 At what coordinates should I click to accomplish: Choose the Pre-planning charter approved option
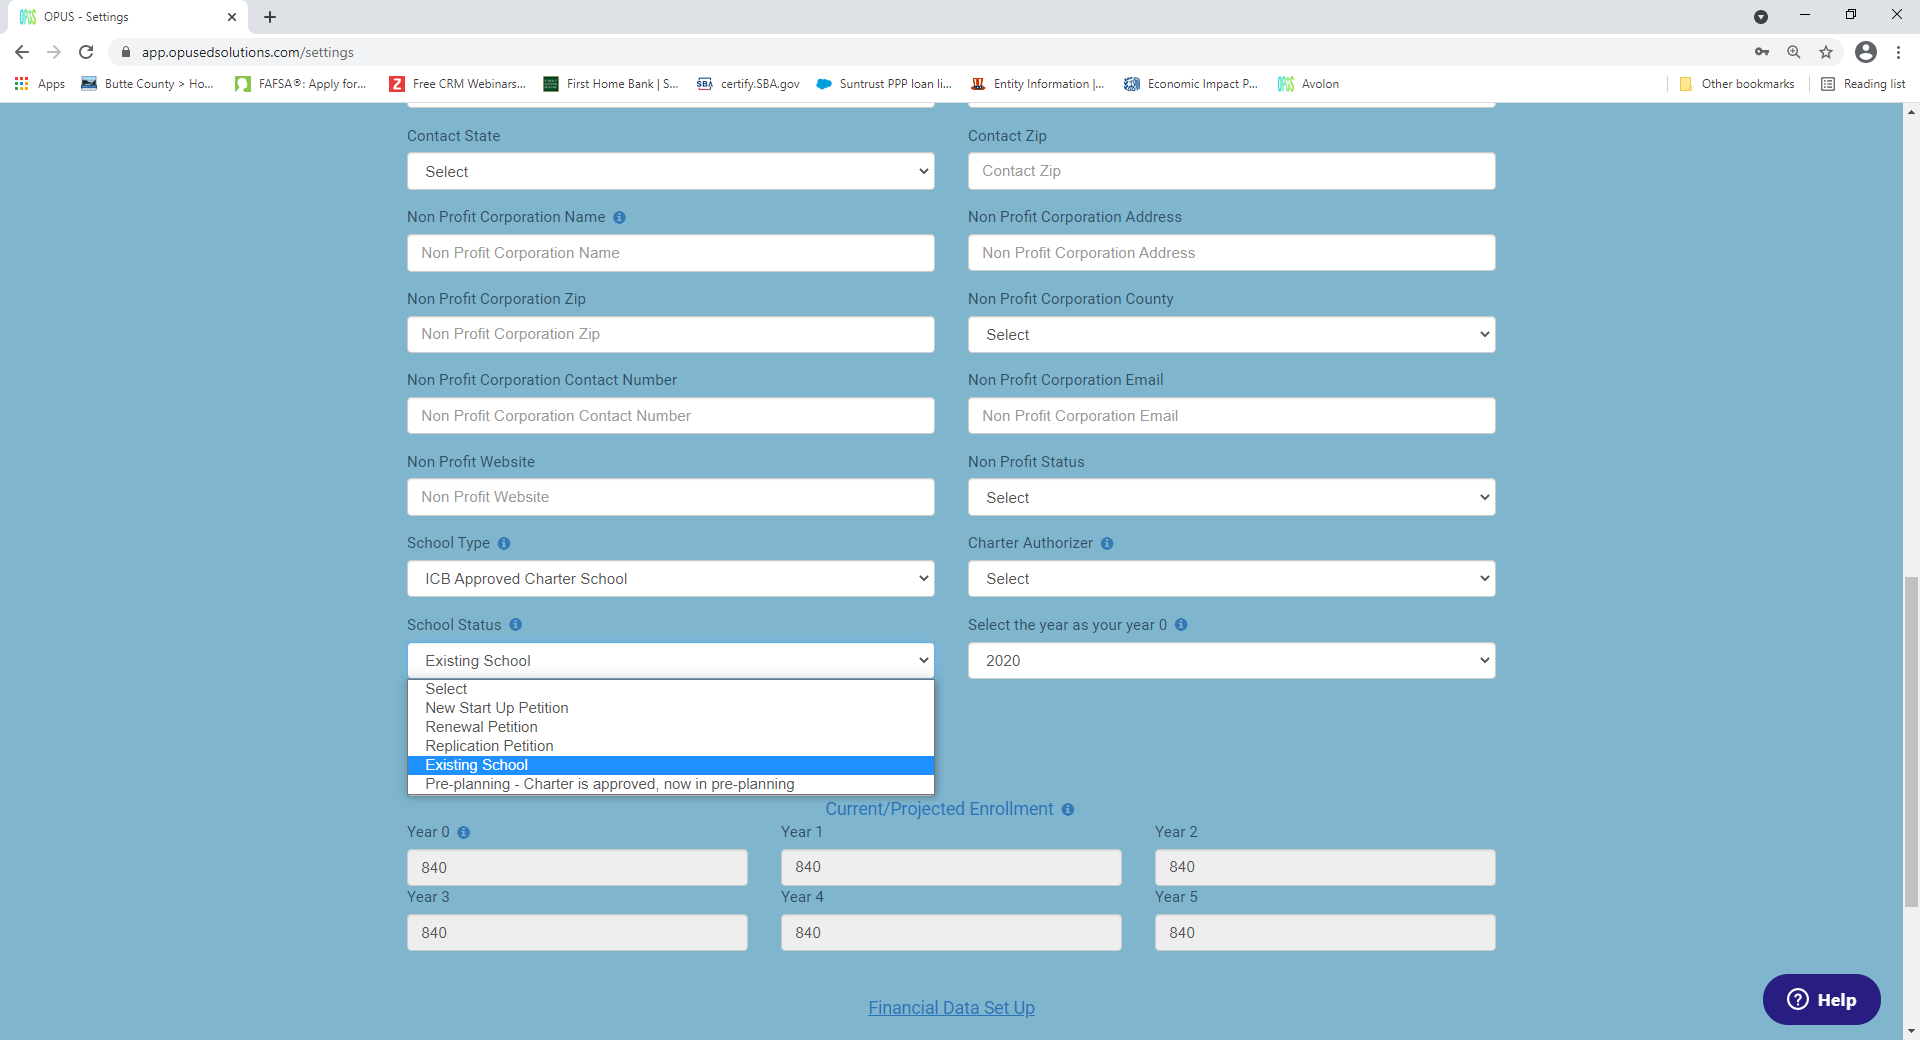click(671, 784)
